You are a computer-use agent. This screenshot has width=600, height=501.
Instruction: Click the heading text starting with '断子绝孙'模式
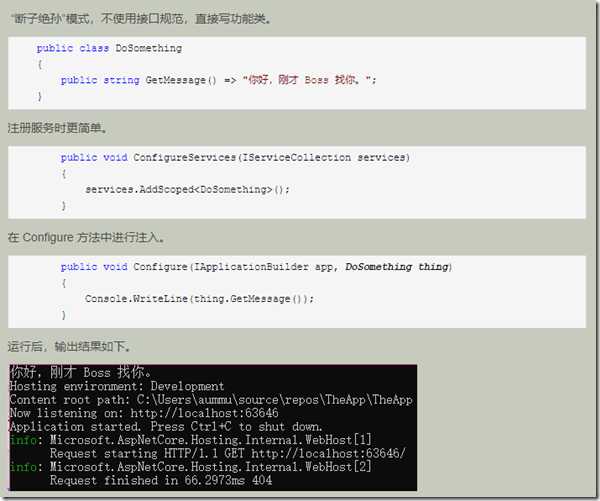pos(140,19)
